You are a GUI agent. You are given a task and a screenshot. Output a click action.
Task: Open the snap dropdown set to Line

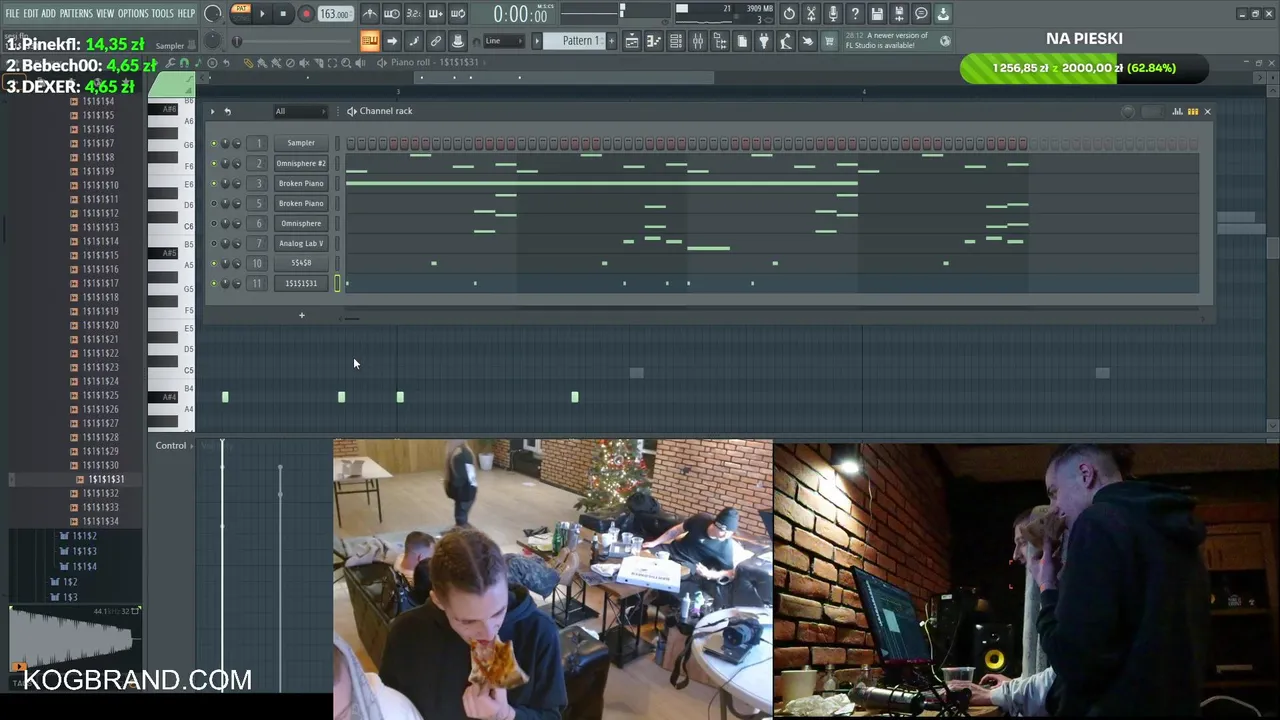pyautogui.click(x=504, y=41)
